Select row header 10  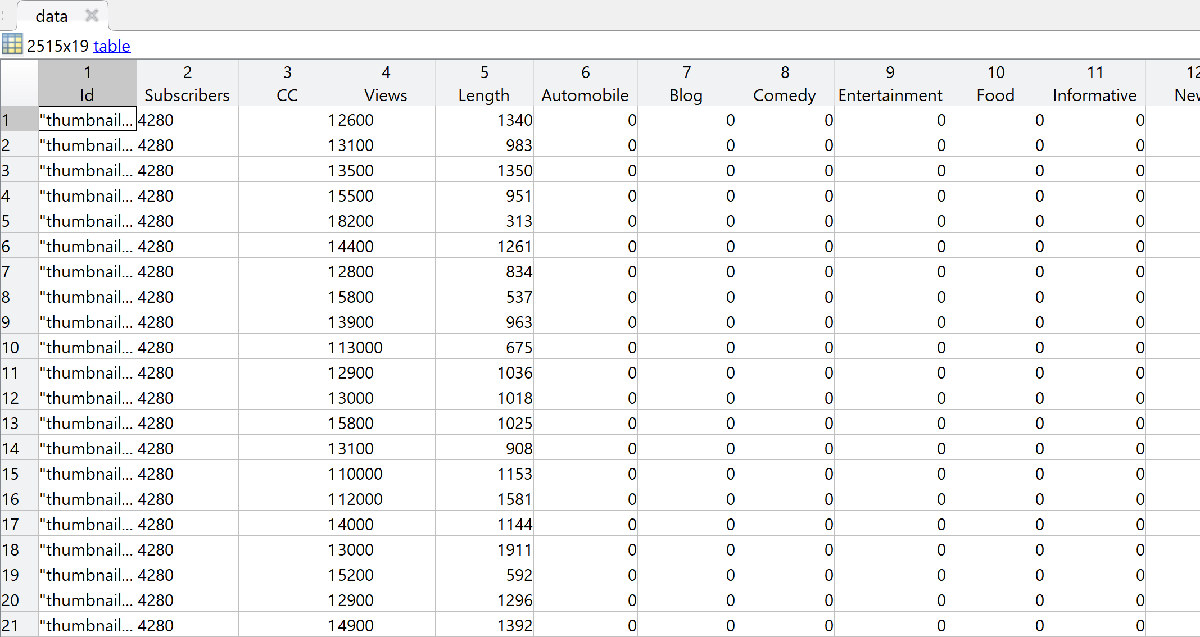click(18, 348)
